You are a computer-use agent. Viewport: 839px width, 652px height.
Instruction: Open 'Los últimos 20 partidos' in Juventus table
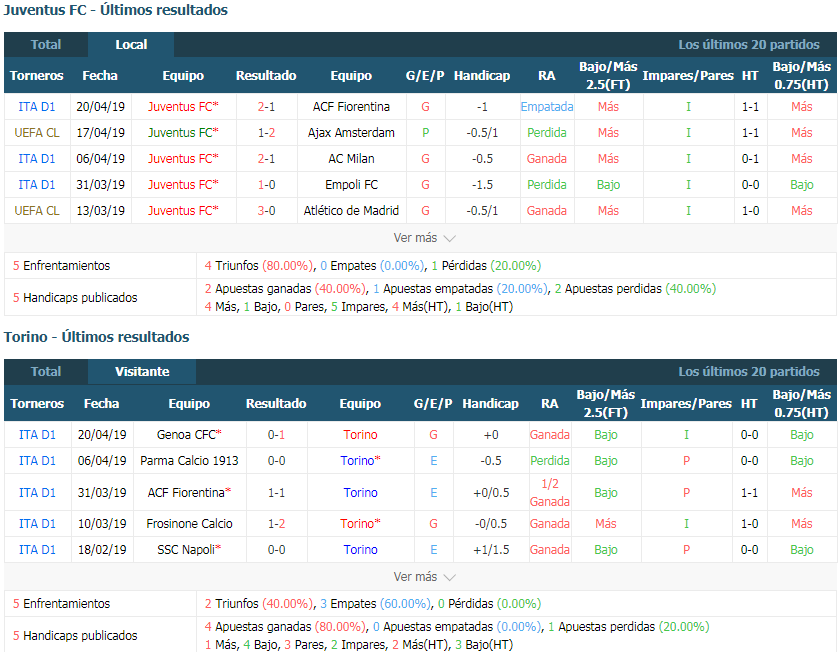[749, 44]
